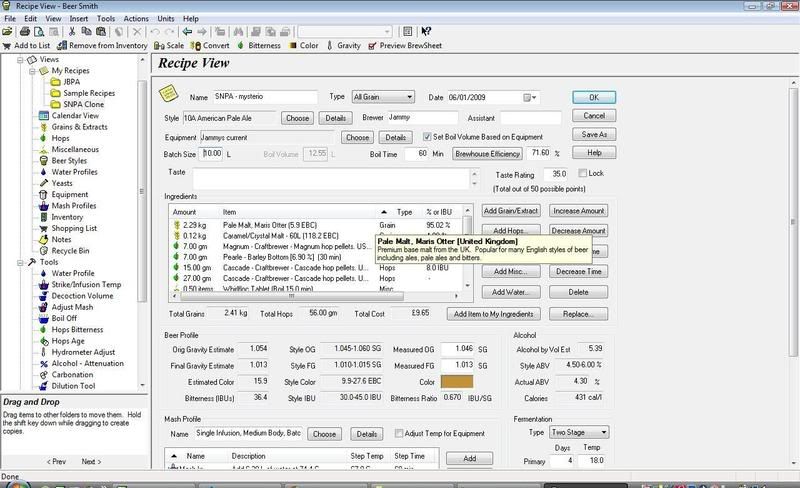Image resolution: width=800 pixels, height=488 pixels.
Task: Click the Print Preview toolbar icon
Action: tap(39, 32)
